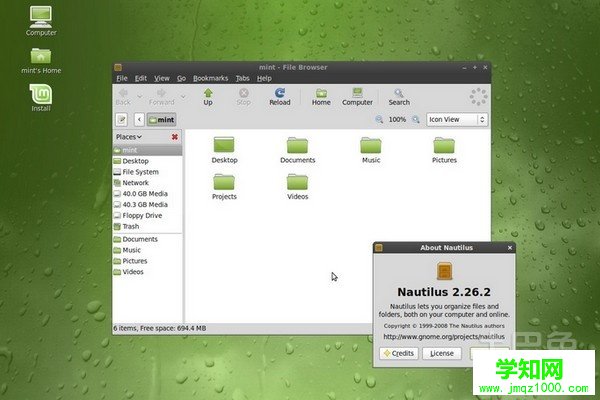The width and height of the screenshot is (600, 400).
Task: Launch the Install Linux Mint icon
Action: click(x=41, y=98)
